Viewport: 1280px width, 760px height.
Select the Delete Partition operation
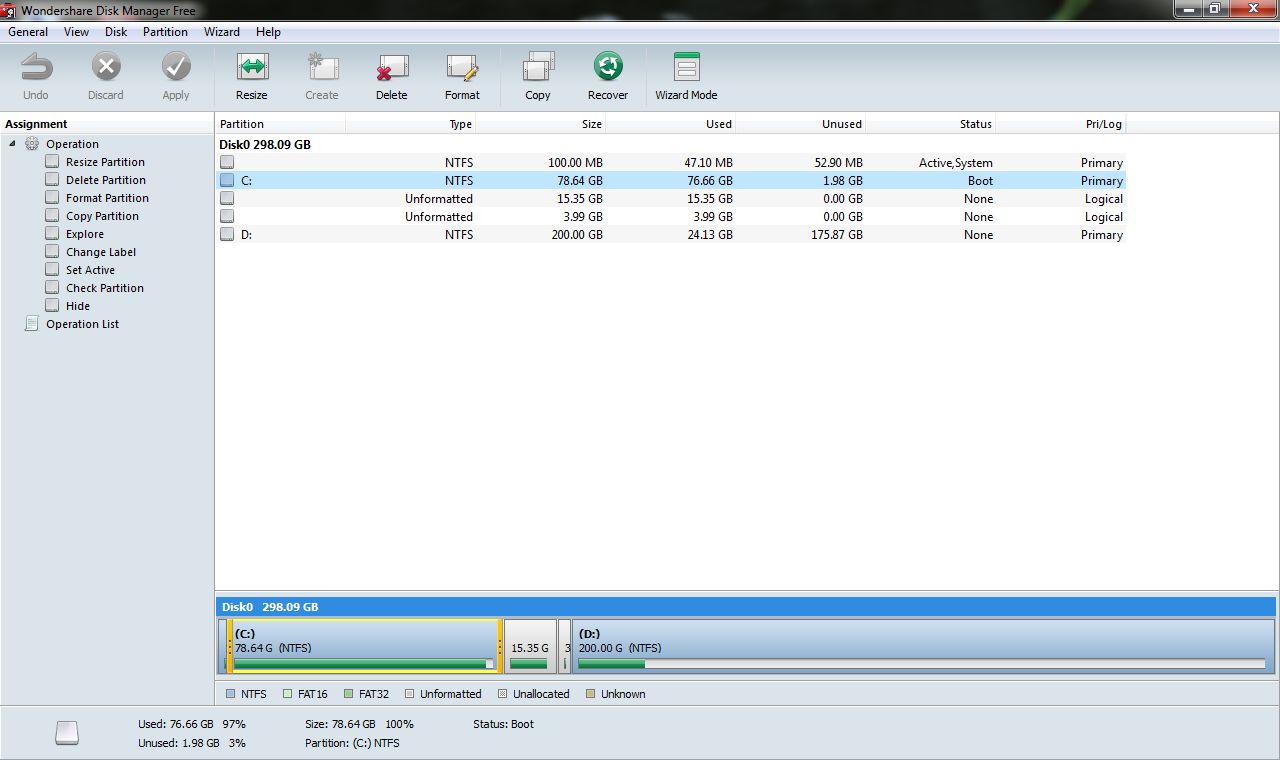[106, 180]
